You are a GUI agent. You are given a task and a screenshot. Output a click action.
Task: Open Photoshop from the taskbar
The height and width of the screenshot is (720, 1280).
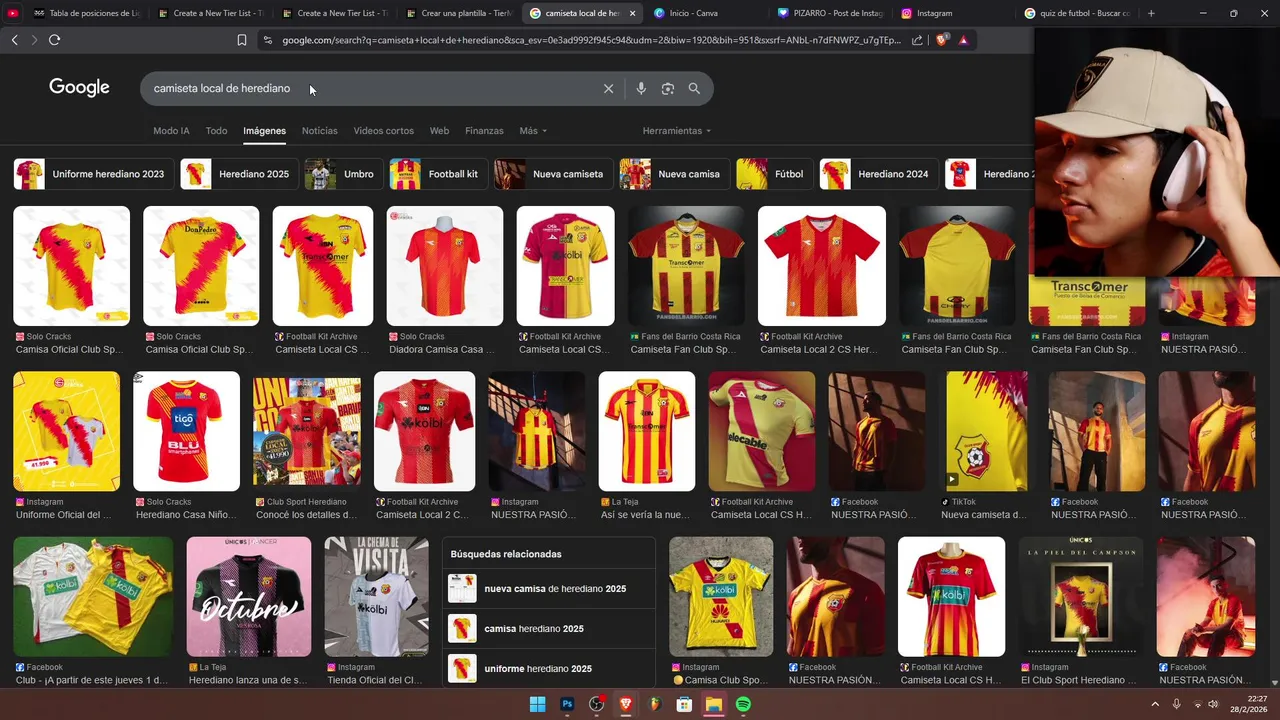[x=567, y=704]
